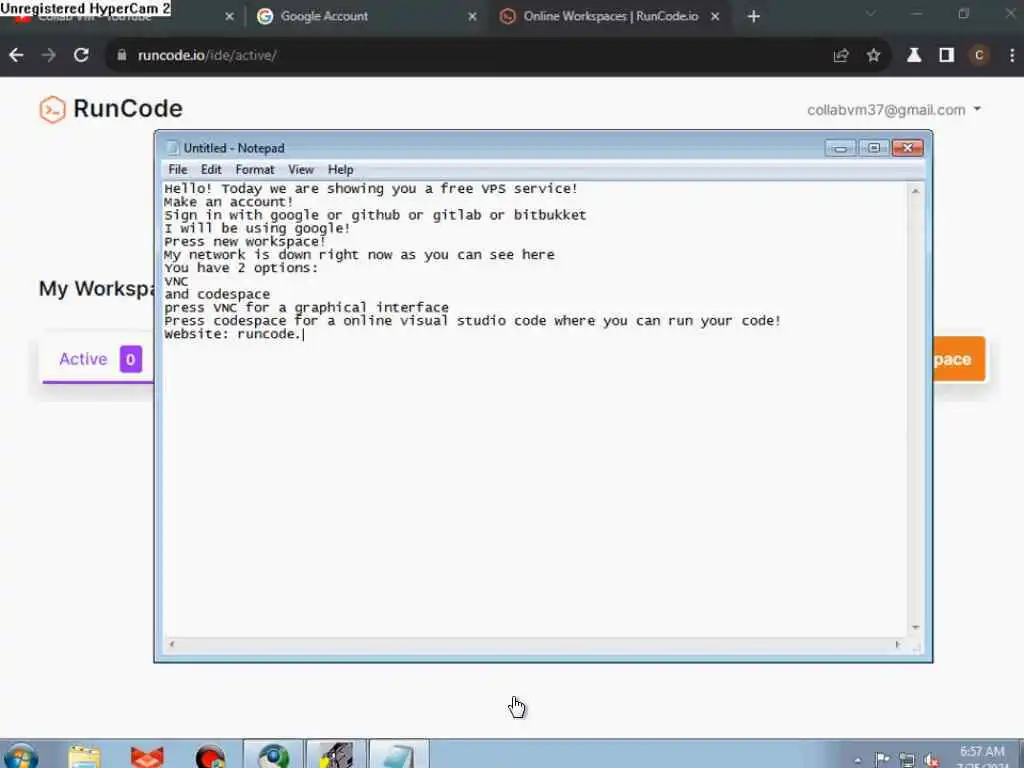The width and height of the screenshot is (1024, 768).
Task: Bookmark this page with the star icon
Action: click(873, 56)
